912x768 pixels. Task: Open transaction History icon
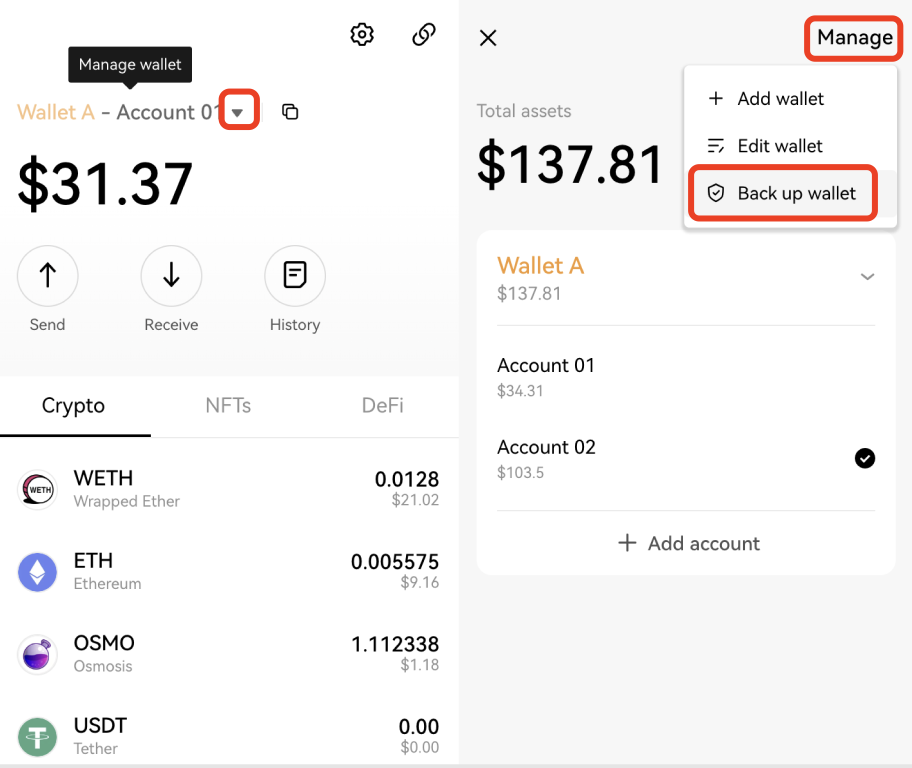(294, 275)
